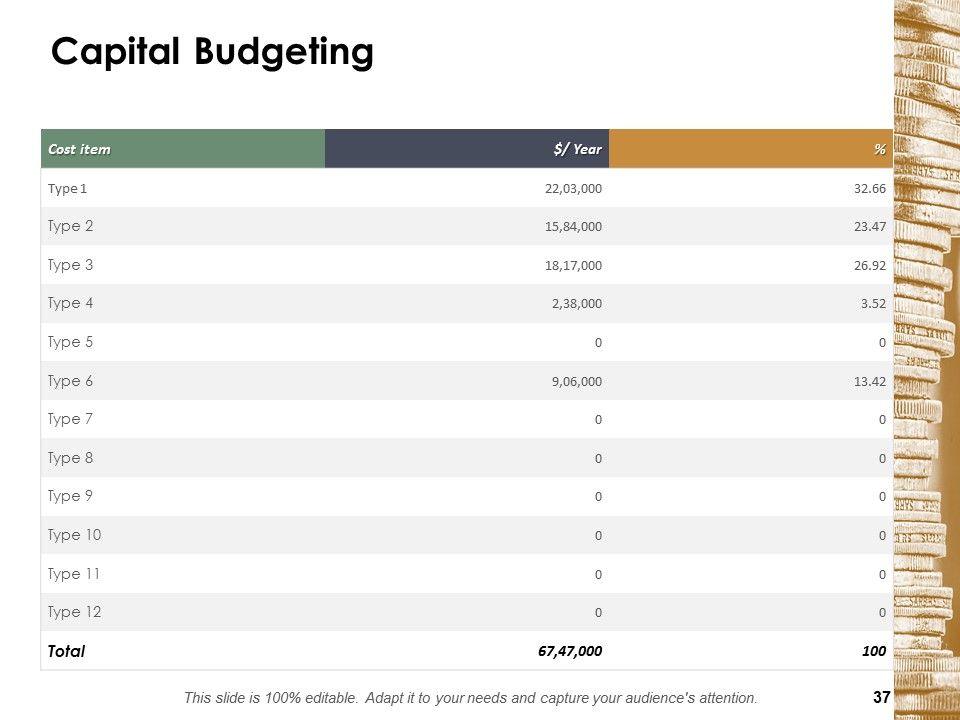
Task: Select the 2,38,000 value for Type 4
Action: tap(577, 304)
